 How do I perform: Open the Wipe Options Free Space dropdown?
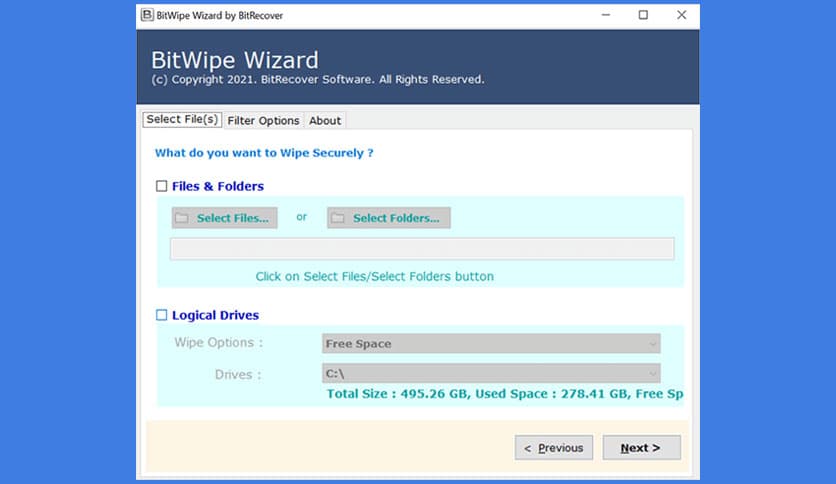[x=491, y=344]
